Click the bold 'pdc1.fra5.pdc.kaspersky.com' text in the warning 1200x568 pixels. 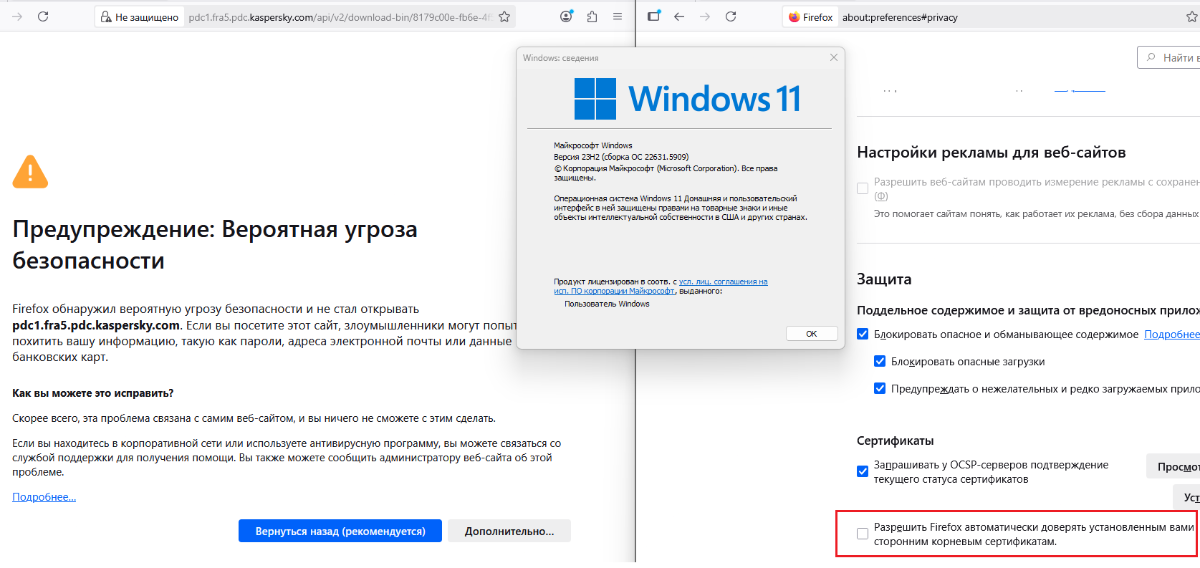coord(96,325)
